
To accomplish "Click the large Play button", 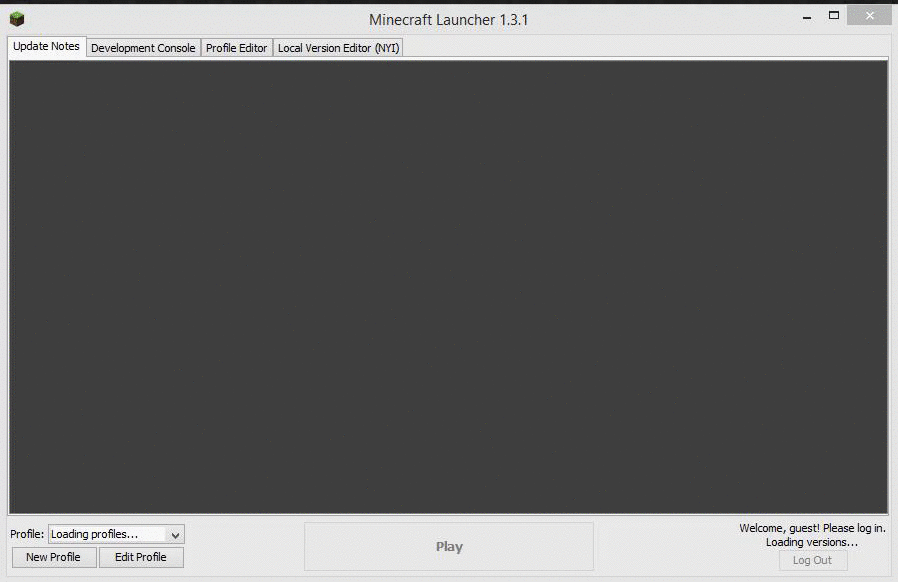I will click(x=449, y=546).
